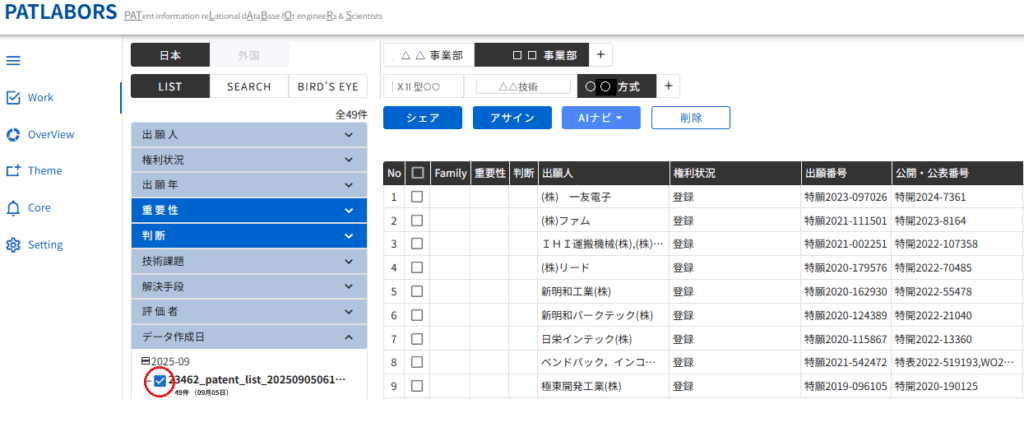Switch to BIRD'S EYE view tab

(x=328, y=87)
